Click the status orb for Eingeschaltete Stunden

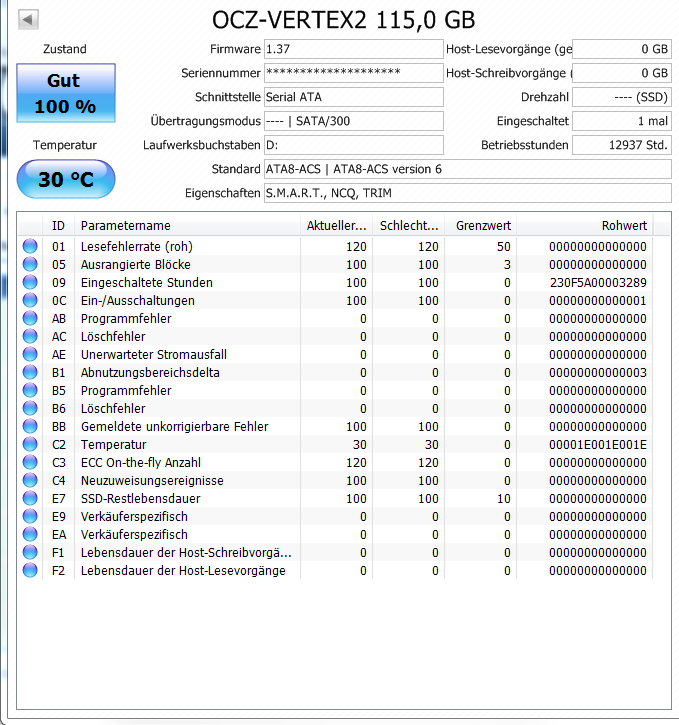coord(30,282)
